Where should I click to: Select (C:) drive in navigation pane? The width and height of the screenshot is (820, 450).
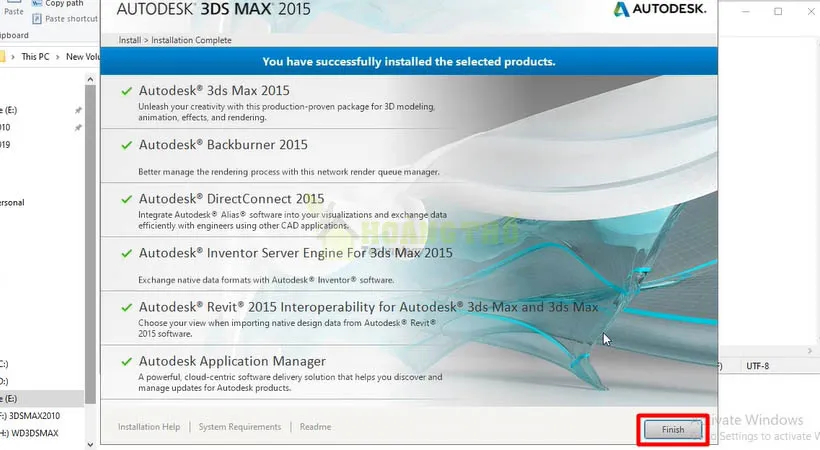click(4, 364)
